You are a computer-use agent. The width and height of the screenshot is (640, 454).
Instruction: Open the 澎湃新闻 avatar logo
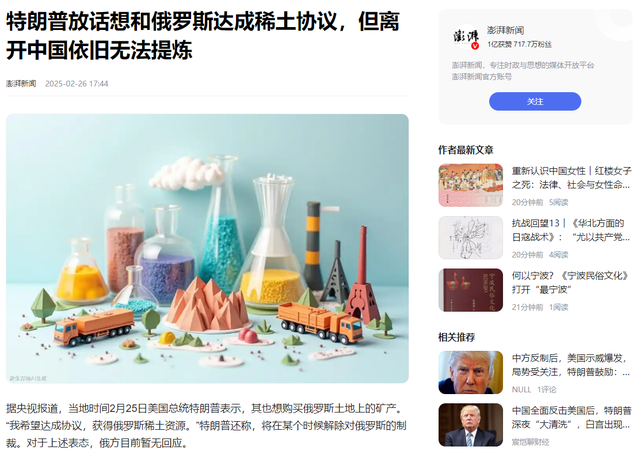coord(466,36)
